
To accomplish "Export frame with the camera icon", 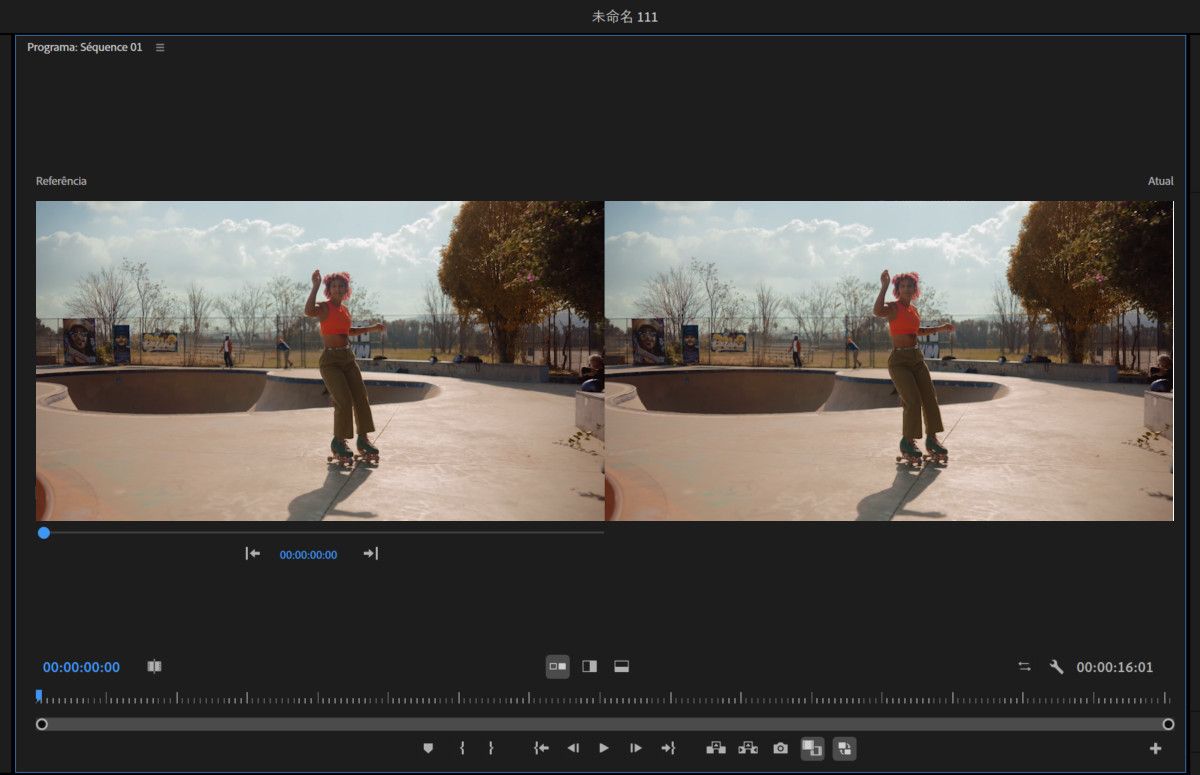I will pos(780,748).
